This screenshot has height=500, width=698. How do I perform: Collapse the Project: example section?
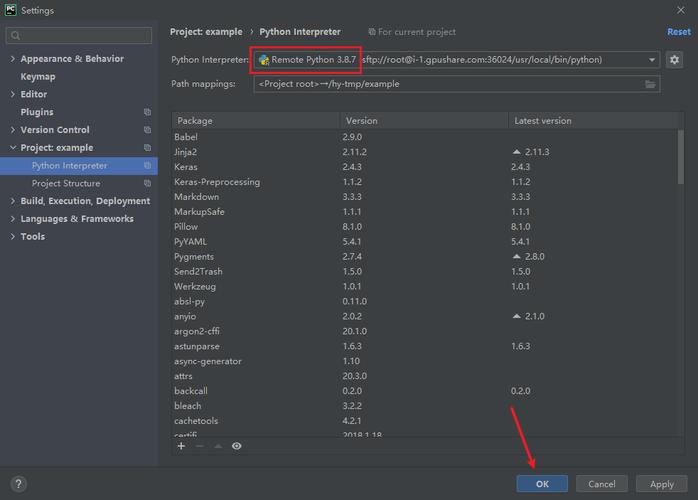[12, 147]
